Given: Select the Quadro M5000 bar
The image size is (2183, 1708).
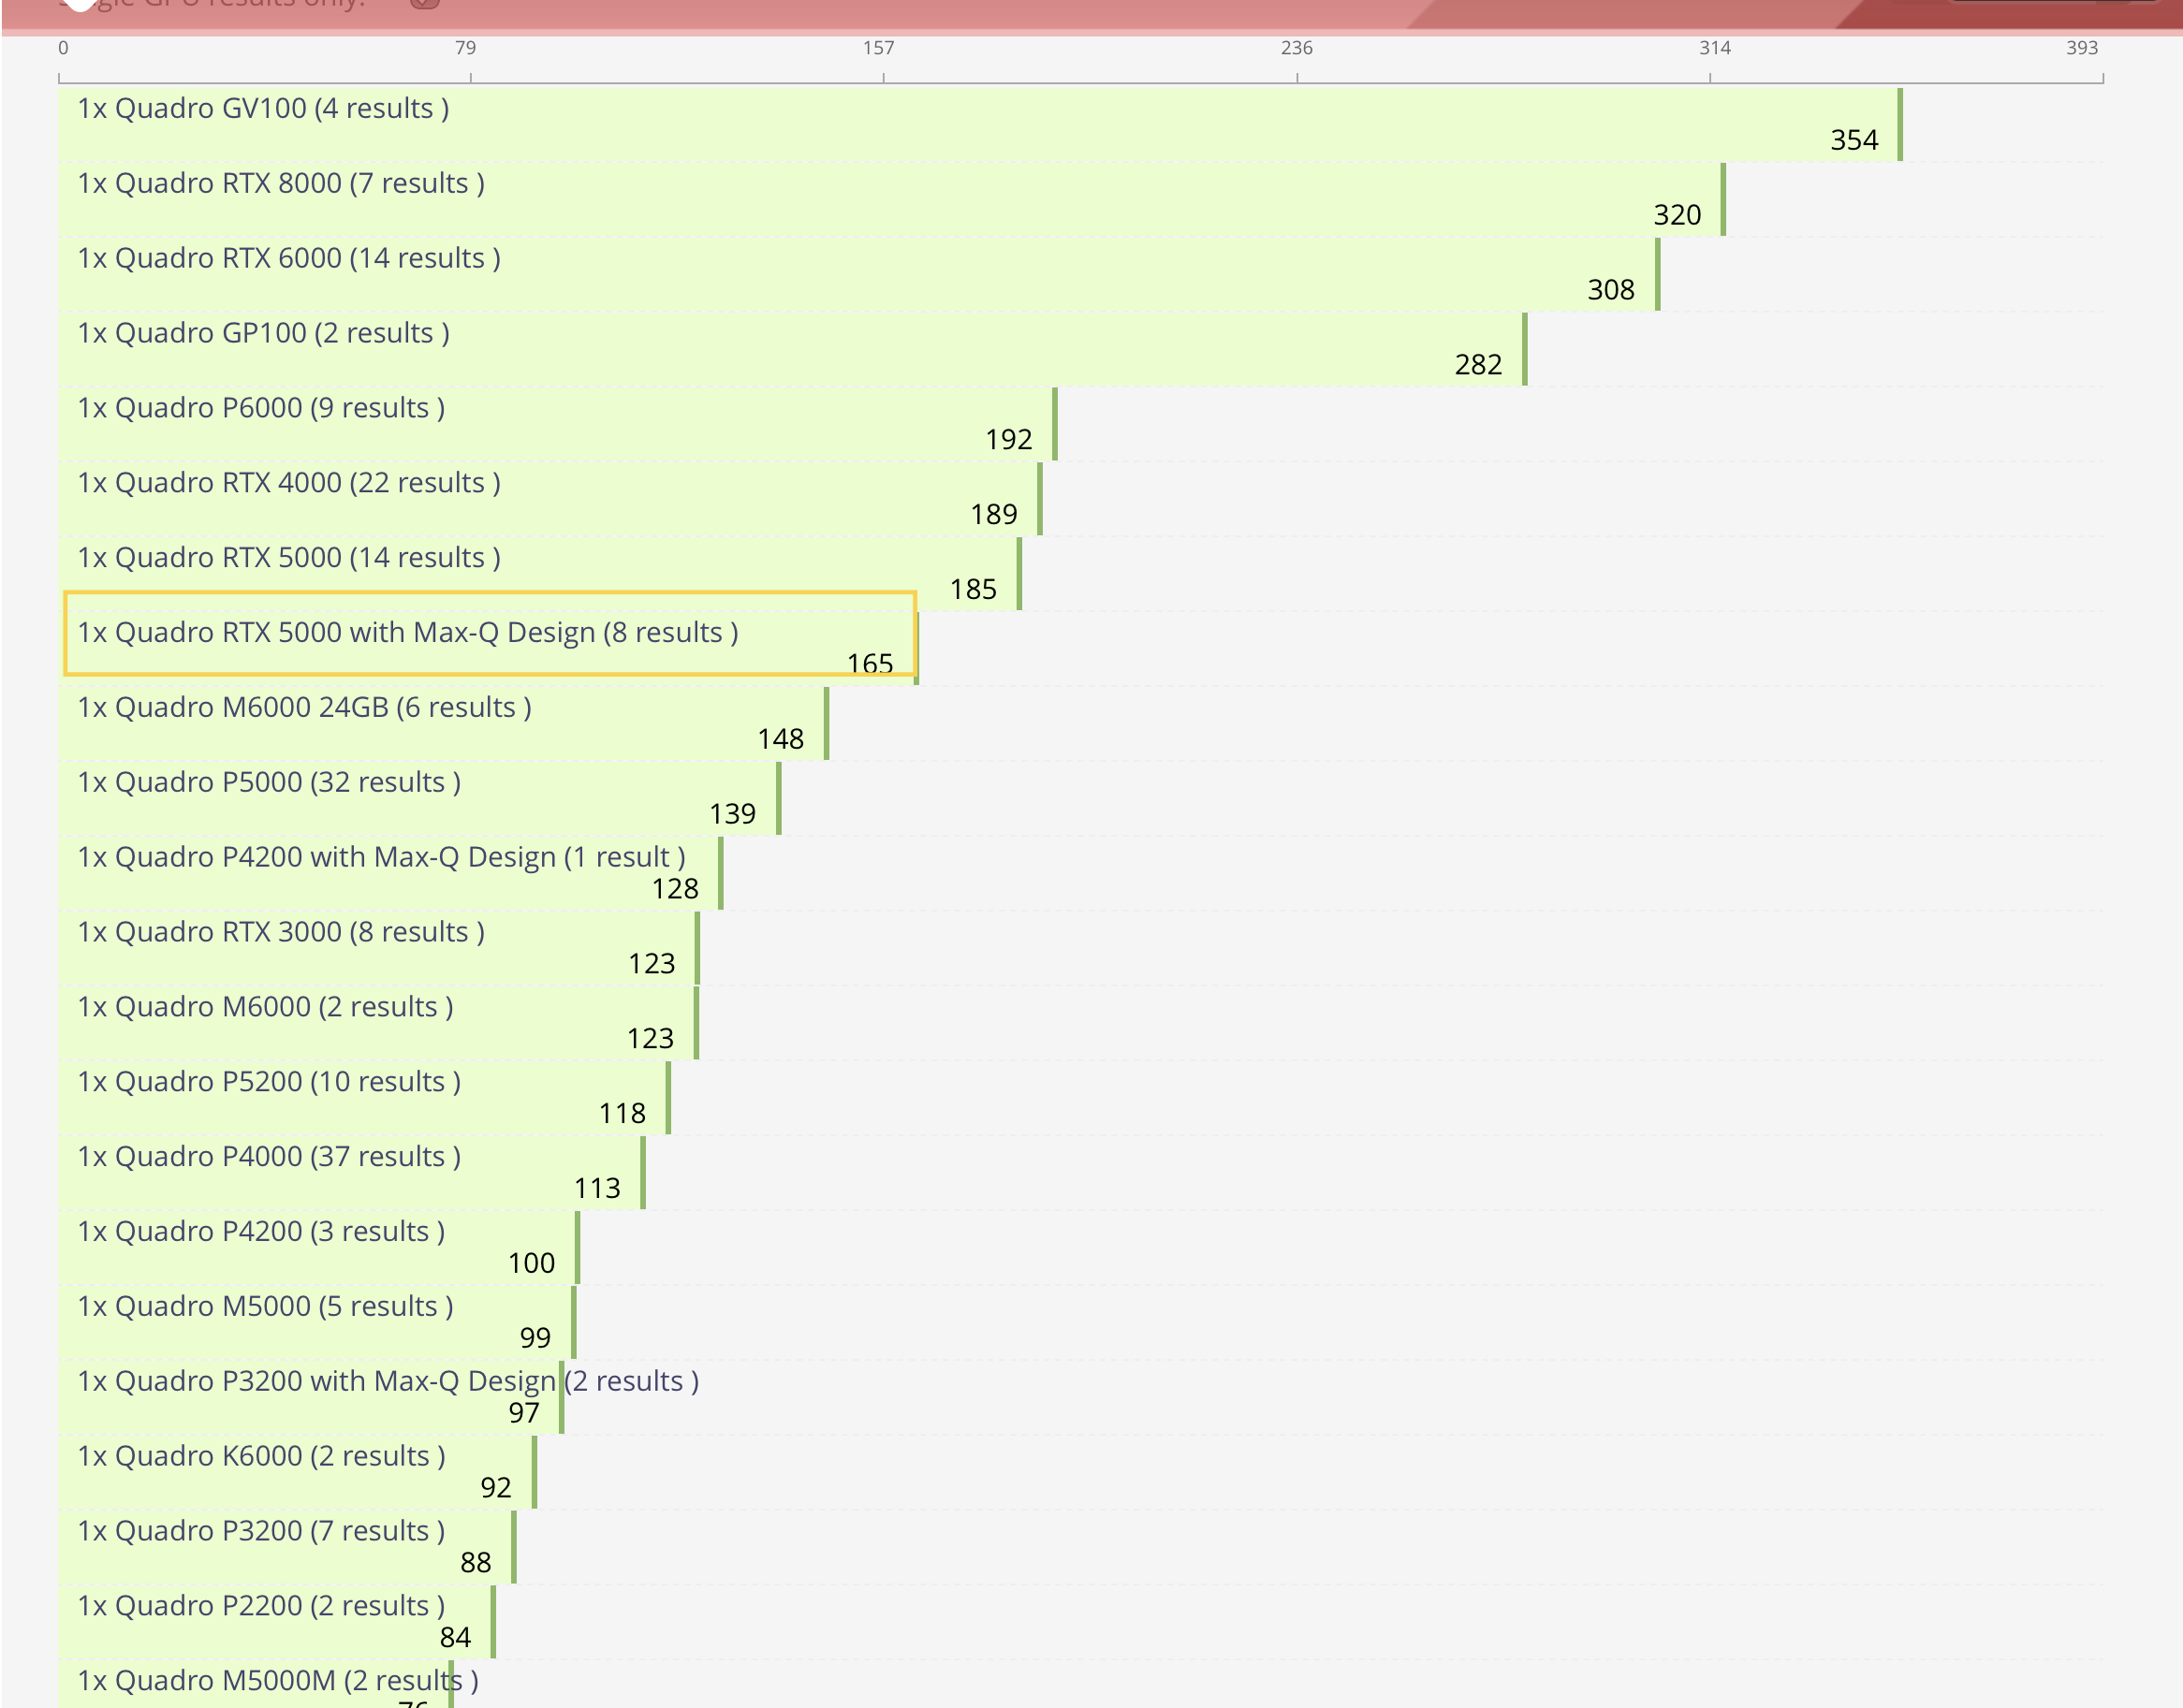Looking at the screenshot, I should coord(264,1307).
